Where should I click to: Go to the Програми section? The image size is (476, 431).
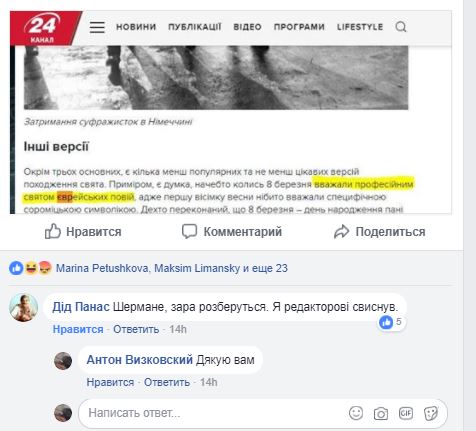(x=299, y=27)
